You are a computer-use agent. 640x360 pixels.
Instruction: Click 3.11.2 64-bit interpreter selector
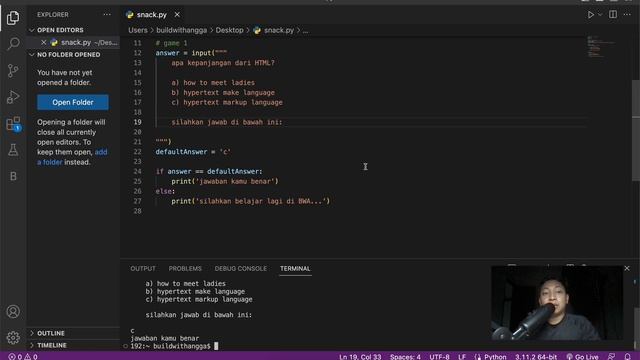click(x=536, y=356)
